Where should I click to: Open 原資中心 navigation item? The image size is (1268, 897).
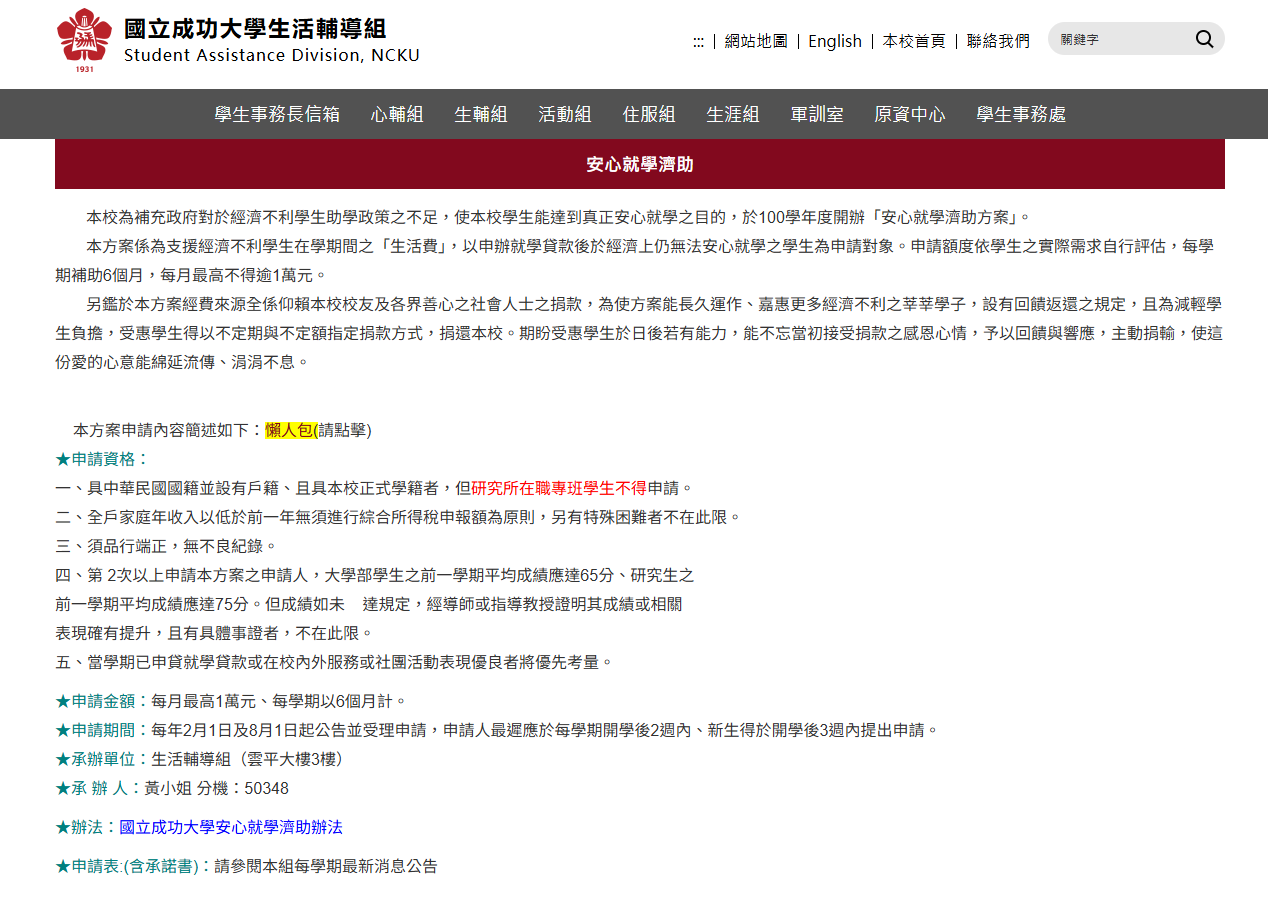click(909, 114)
